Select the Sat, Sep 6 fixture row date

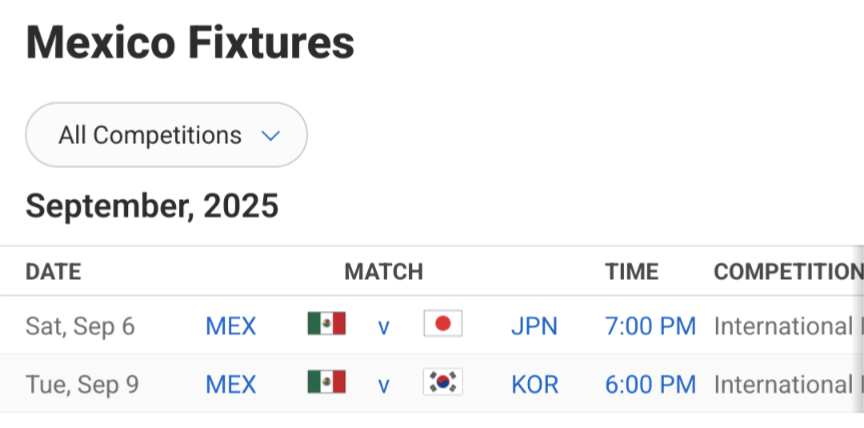pos(80,326)
